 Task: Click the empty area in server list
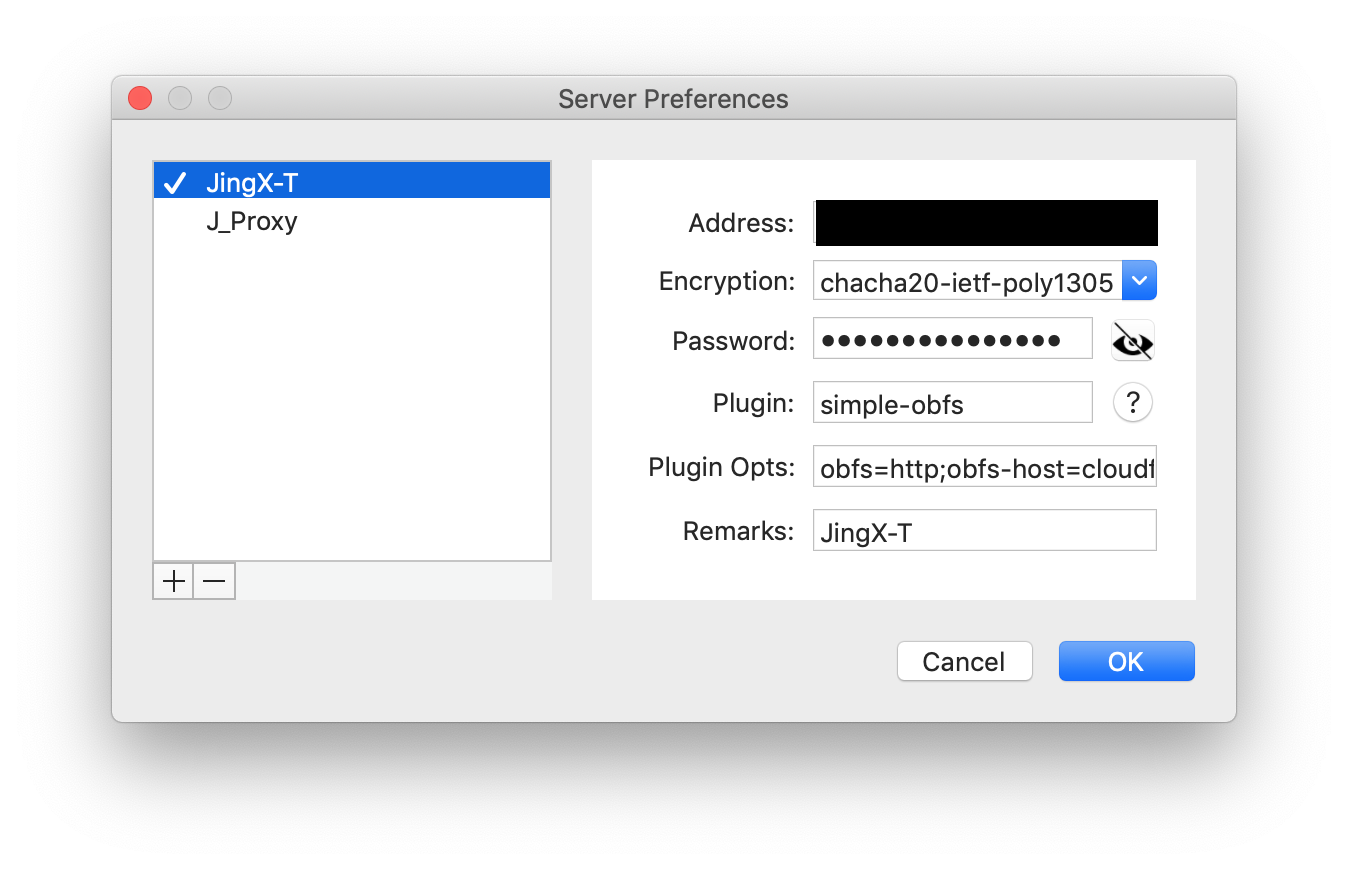[x=352, y=400]
